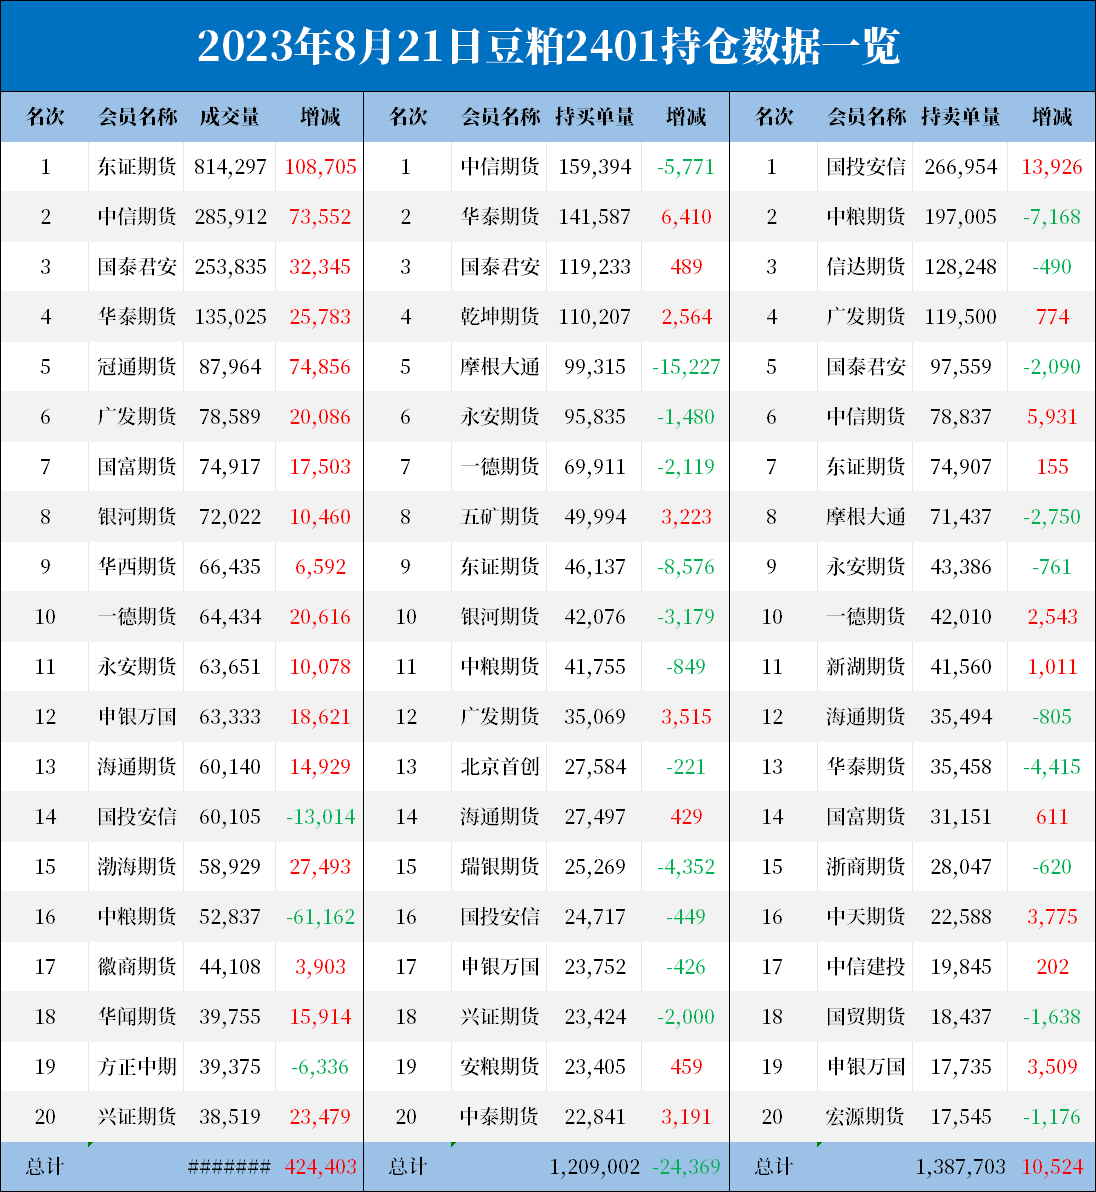The image size is (1096, 1192).
Task: Select member name 乾坤期货
Action: click(x=500, y=317)
